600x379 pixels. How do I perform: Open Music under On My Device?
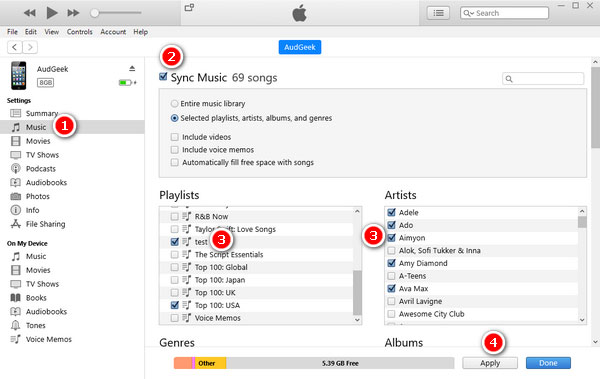36,256
